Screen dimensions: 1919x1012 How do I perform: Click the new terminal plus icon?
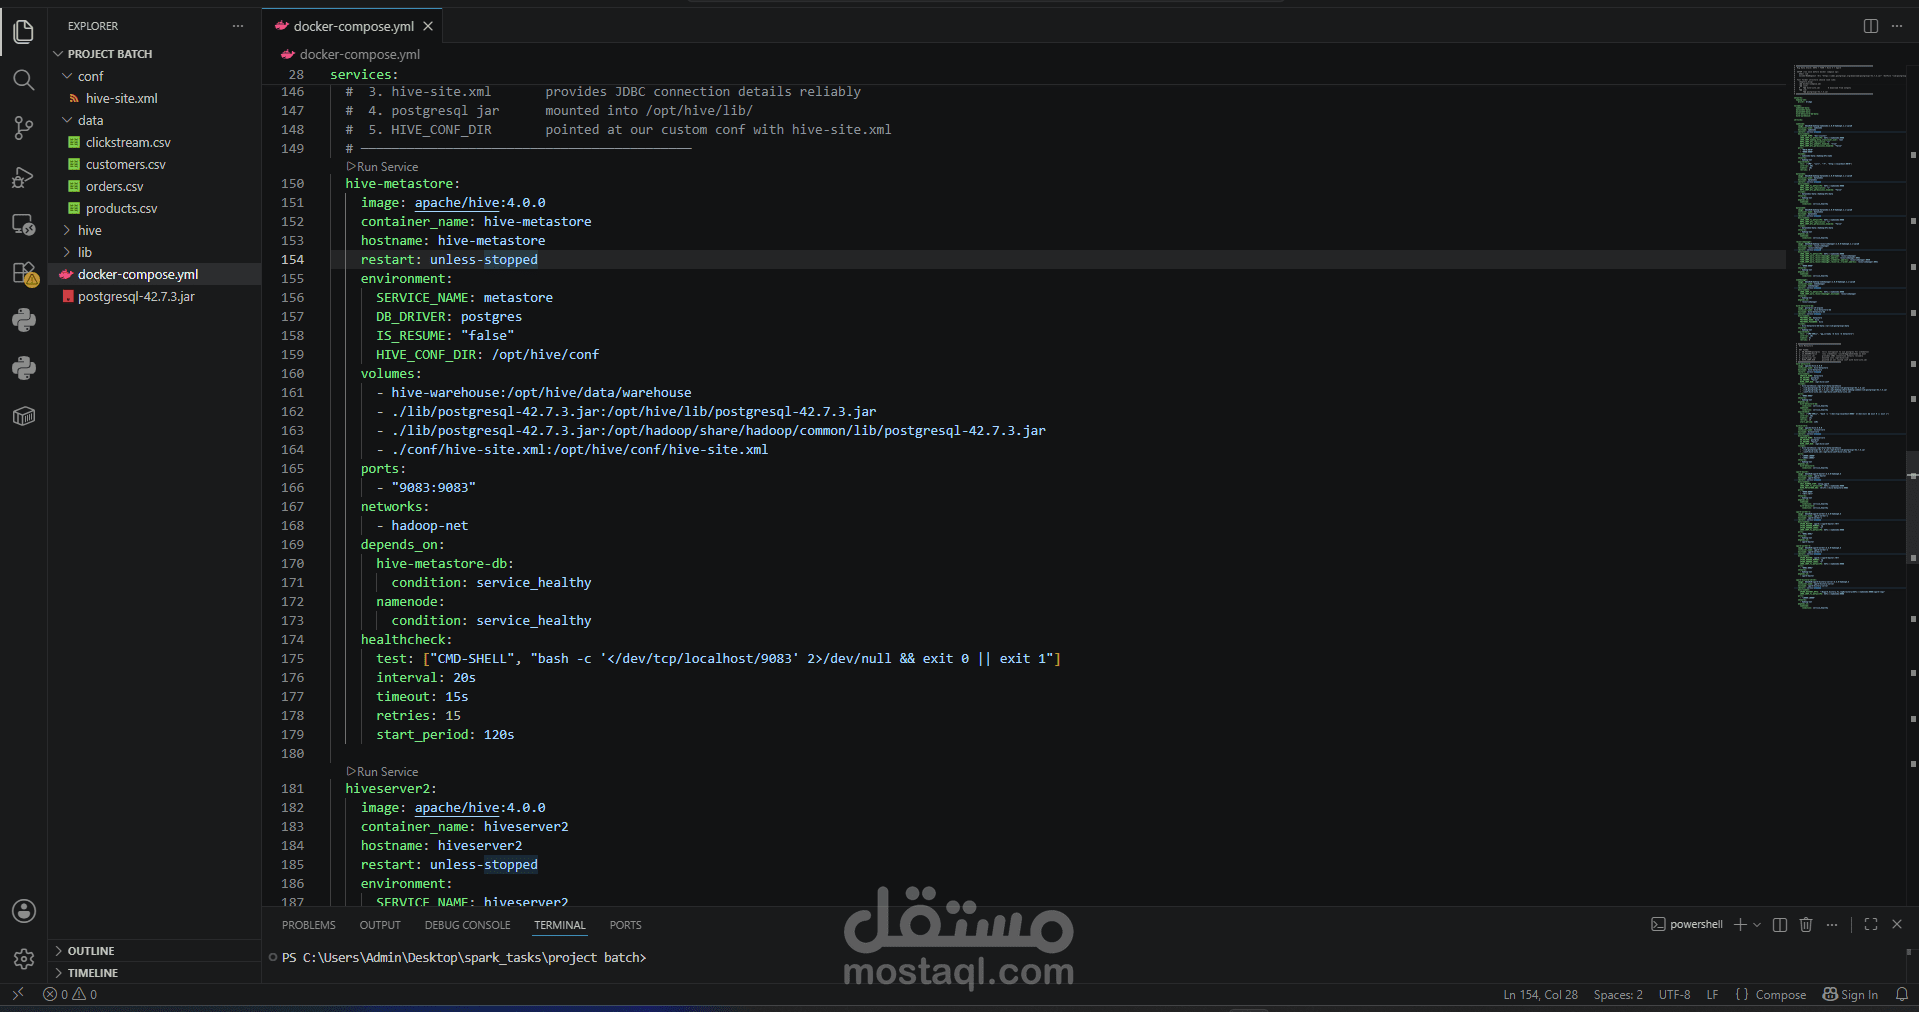pyautogui.click(x=1740, y=924)
